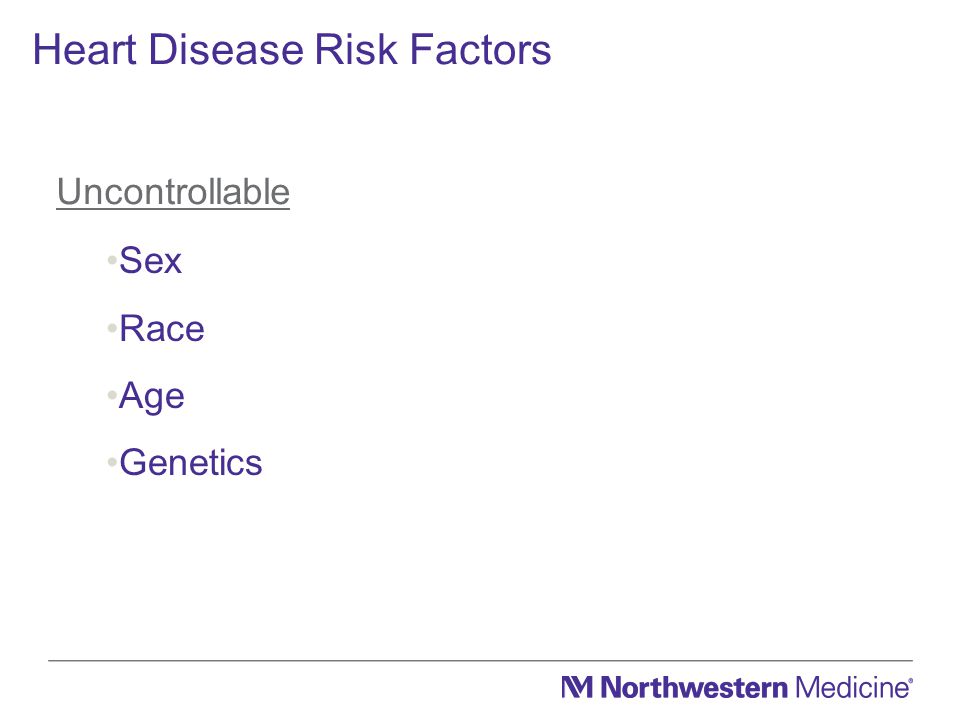Select the underlined Uncontrollable heading
960x720 pixels.
coord(173,192)
